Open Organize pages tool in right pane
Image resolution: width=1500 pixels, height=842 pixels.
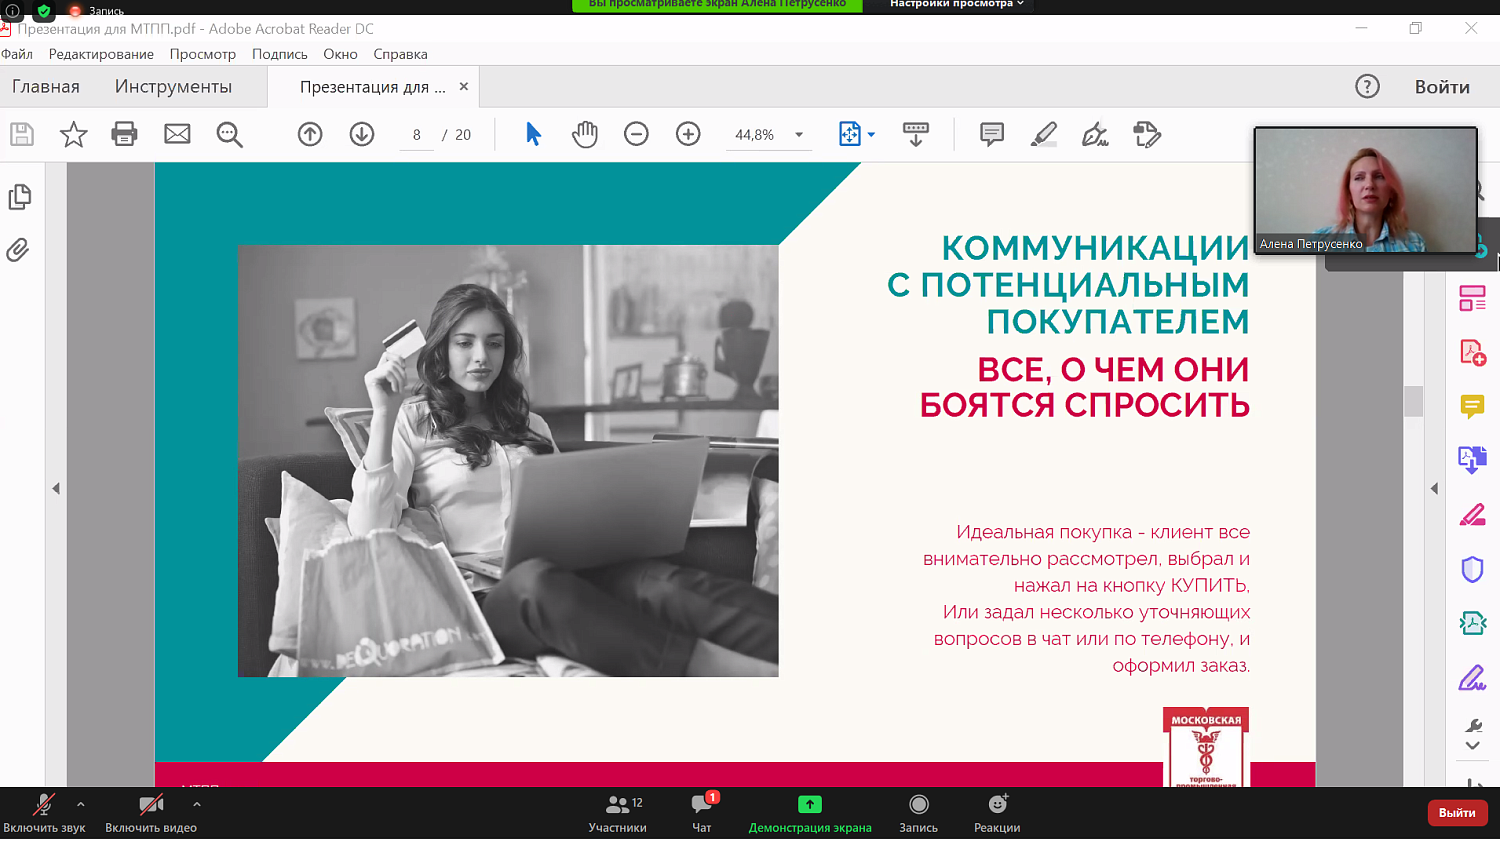point(1472,298)
